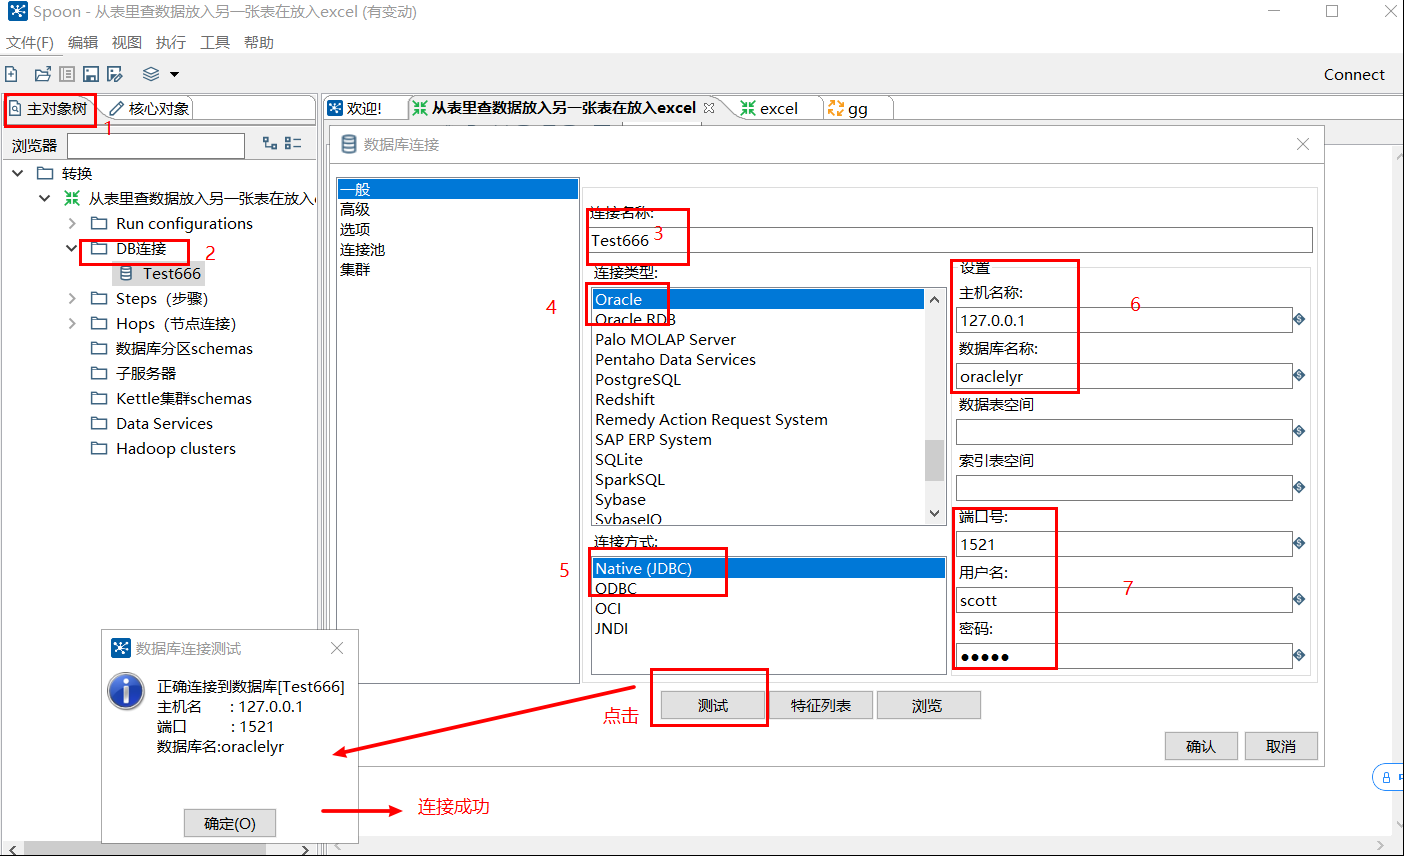The image size is (1404, 856).
Task: Click scroll-down arrow of connection type list
Action: pyautogui.click(x=935, y=514)
